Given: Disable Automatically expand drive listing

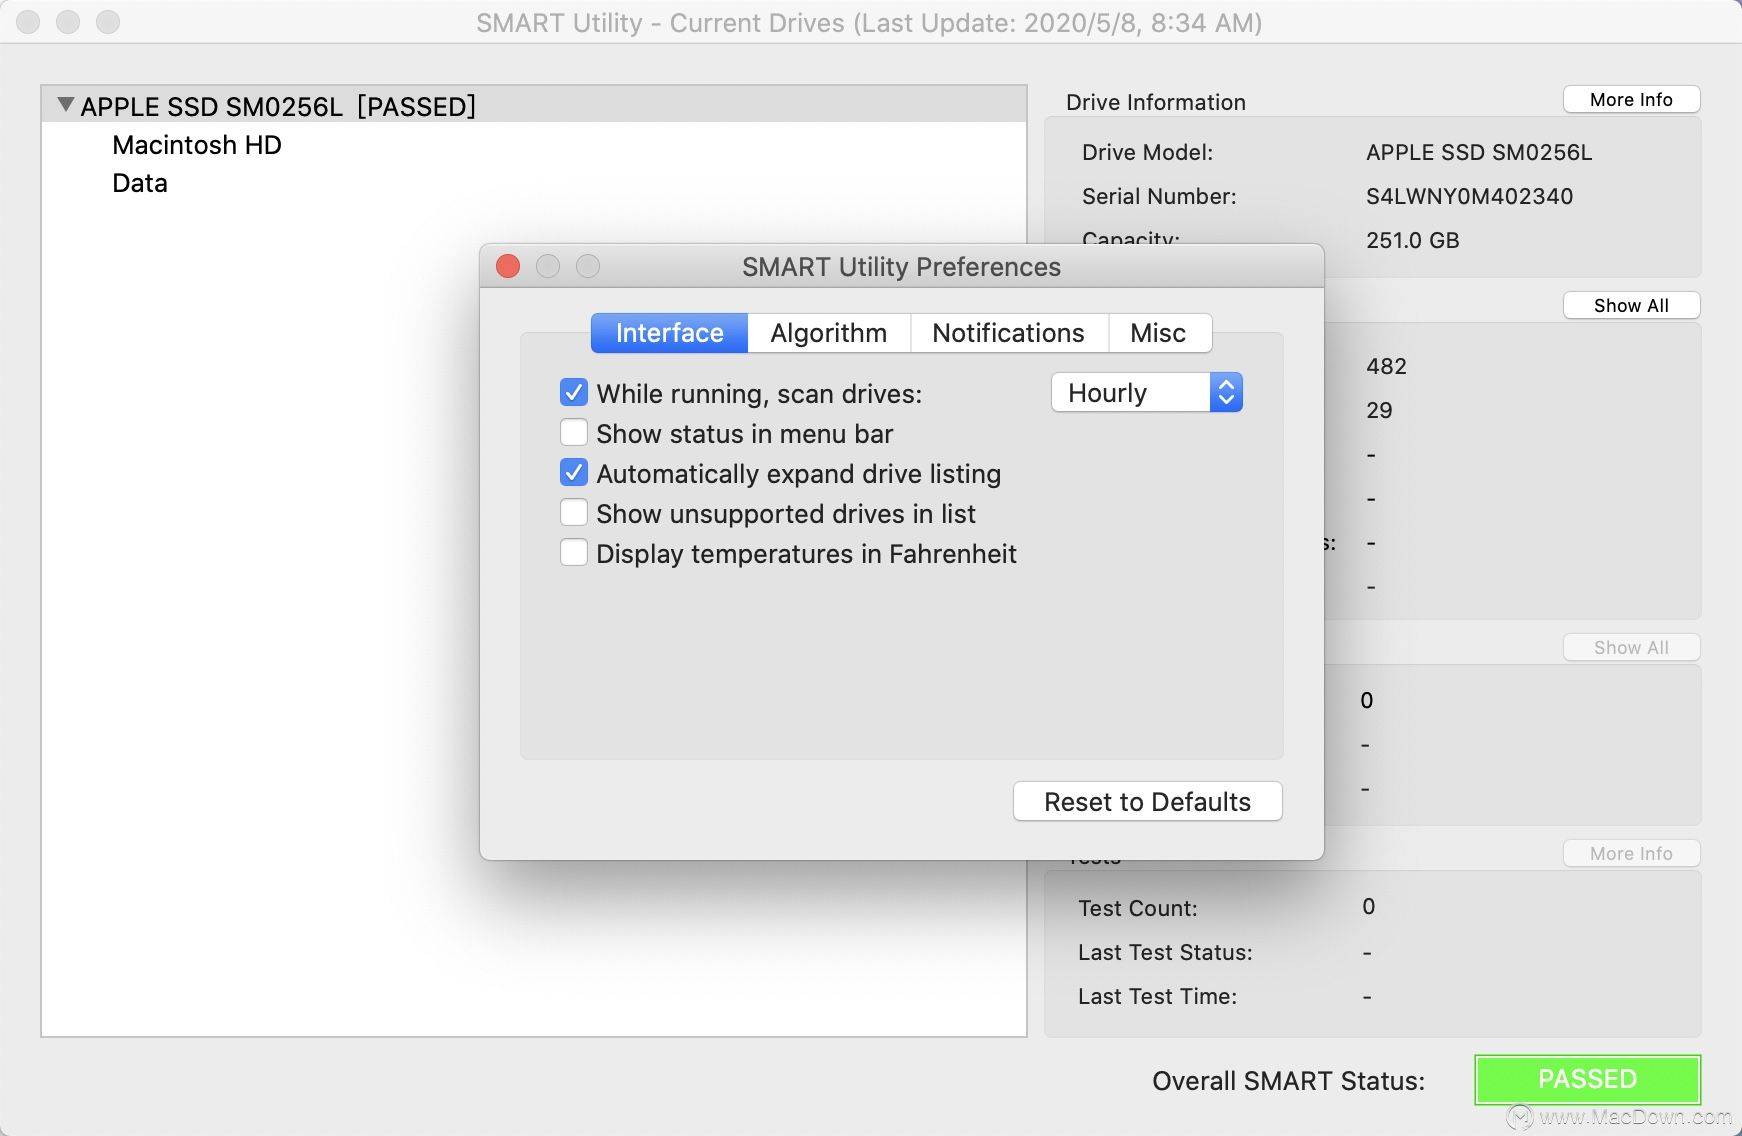Looking at the screenshot, I should tap(574, 472).
